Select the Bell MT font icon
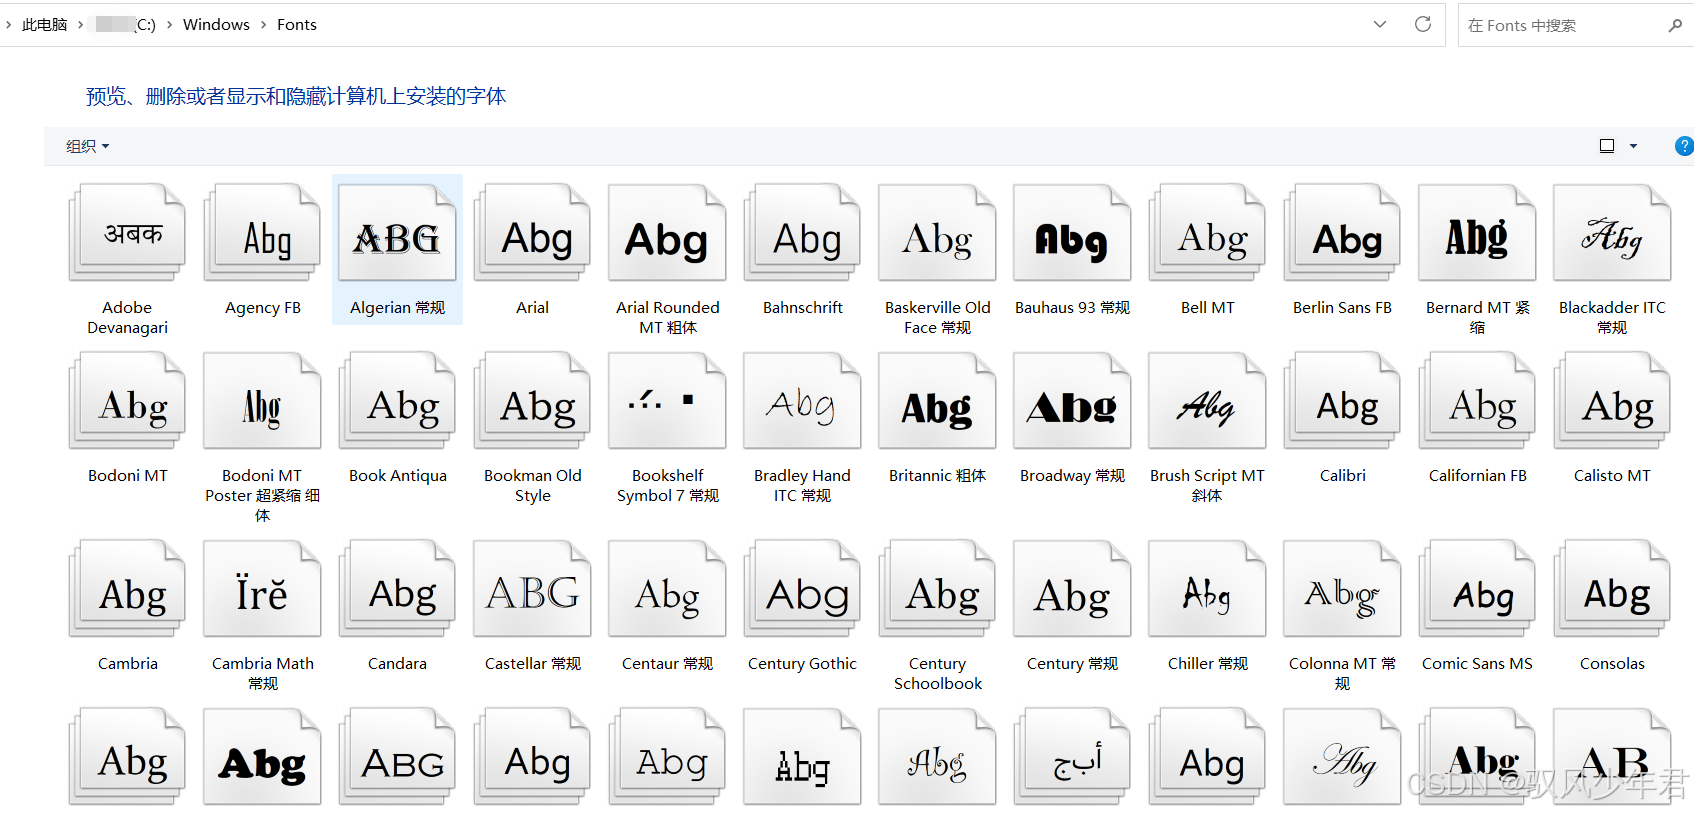The image size is (1694, 814). pyautogui.click(x=1207, y=232)
